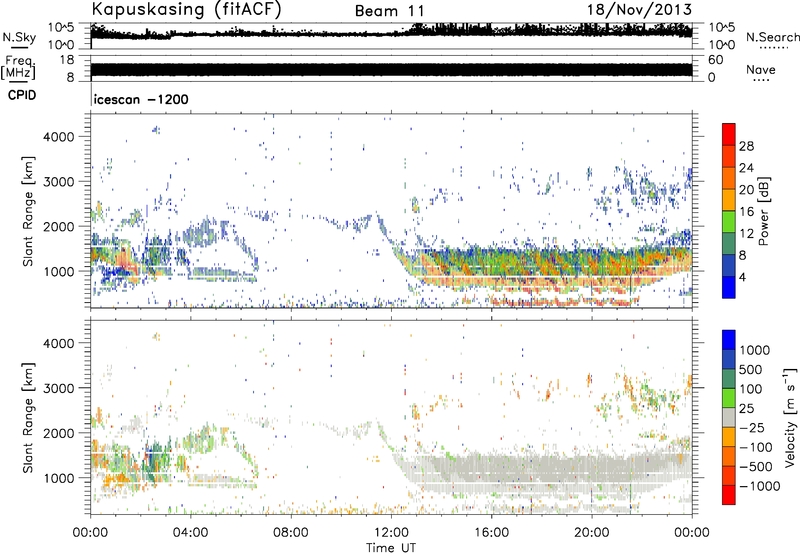Click the "-25" velocity colorbar label

coord(752,428)
